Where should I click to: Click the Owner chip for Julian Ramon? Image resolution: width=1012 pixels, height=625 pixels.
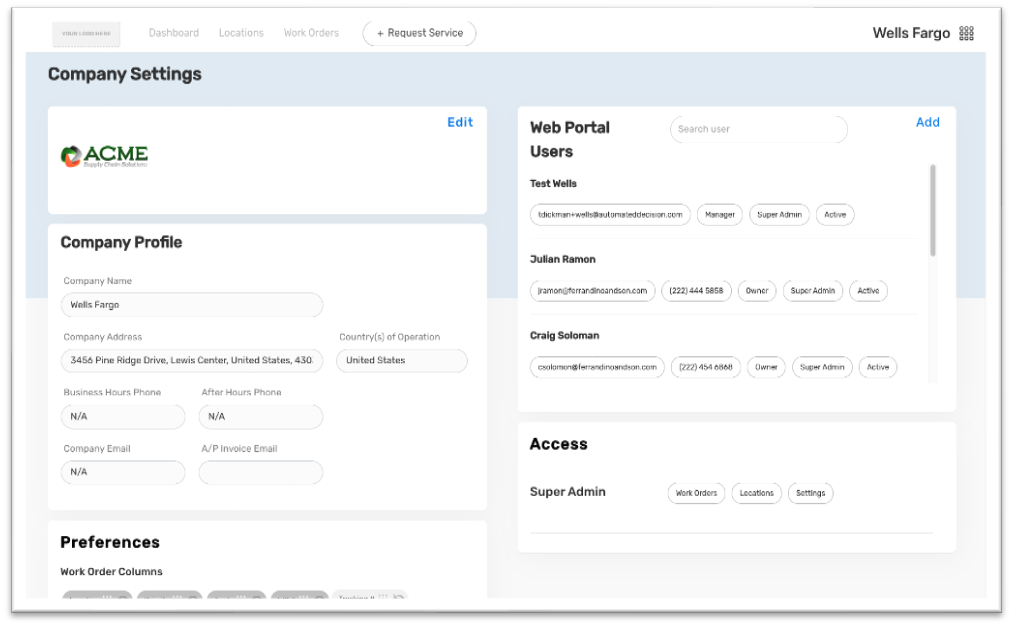click(757, 291)
